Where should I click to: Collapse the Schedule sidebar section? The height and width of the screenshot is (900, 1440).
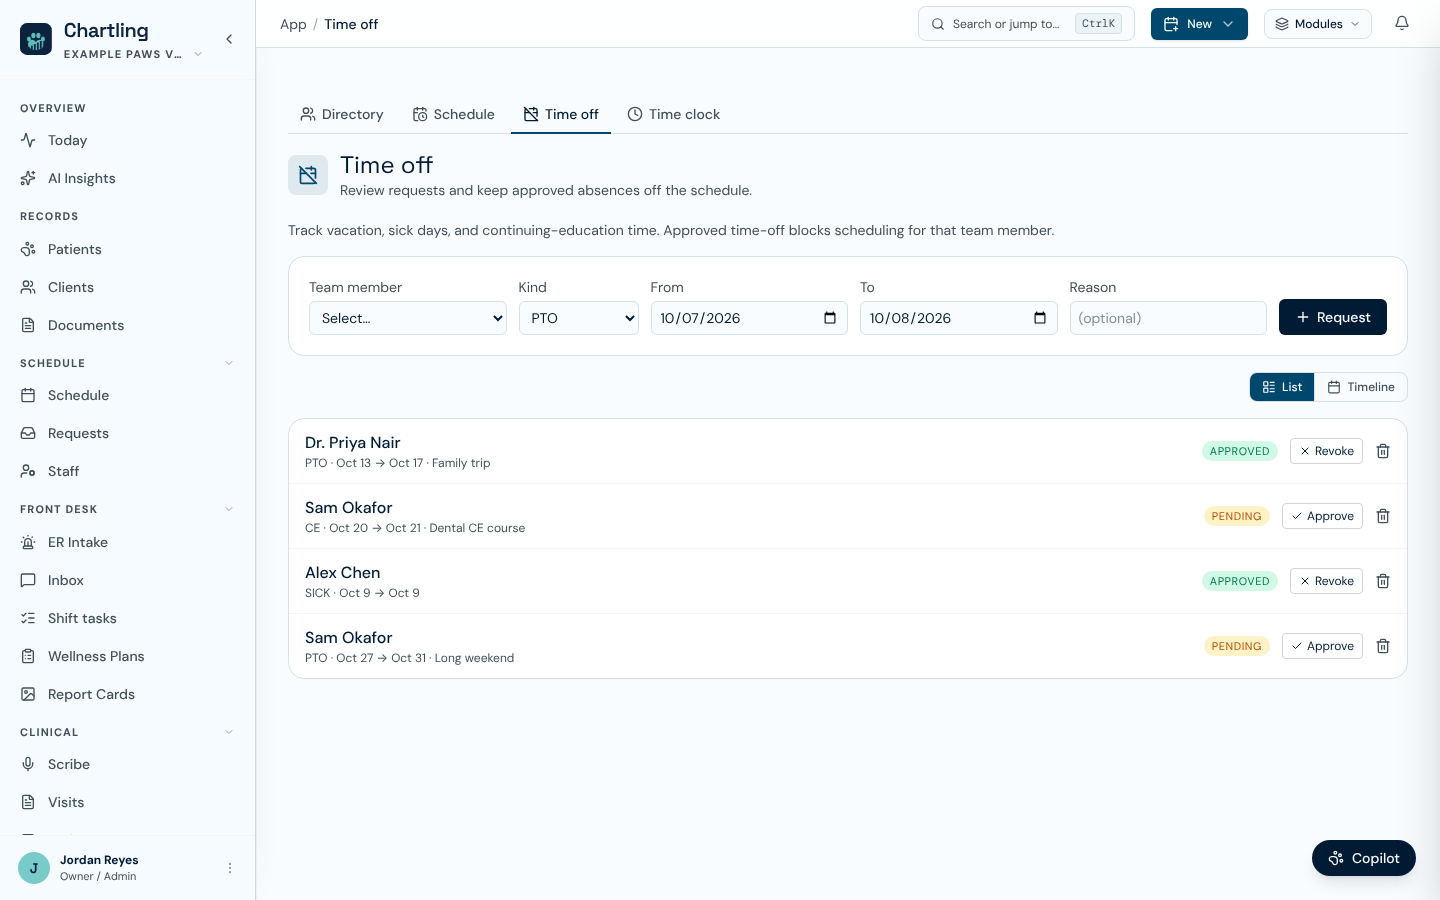pyautogui.click(x=229, y=363)
